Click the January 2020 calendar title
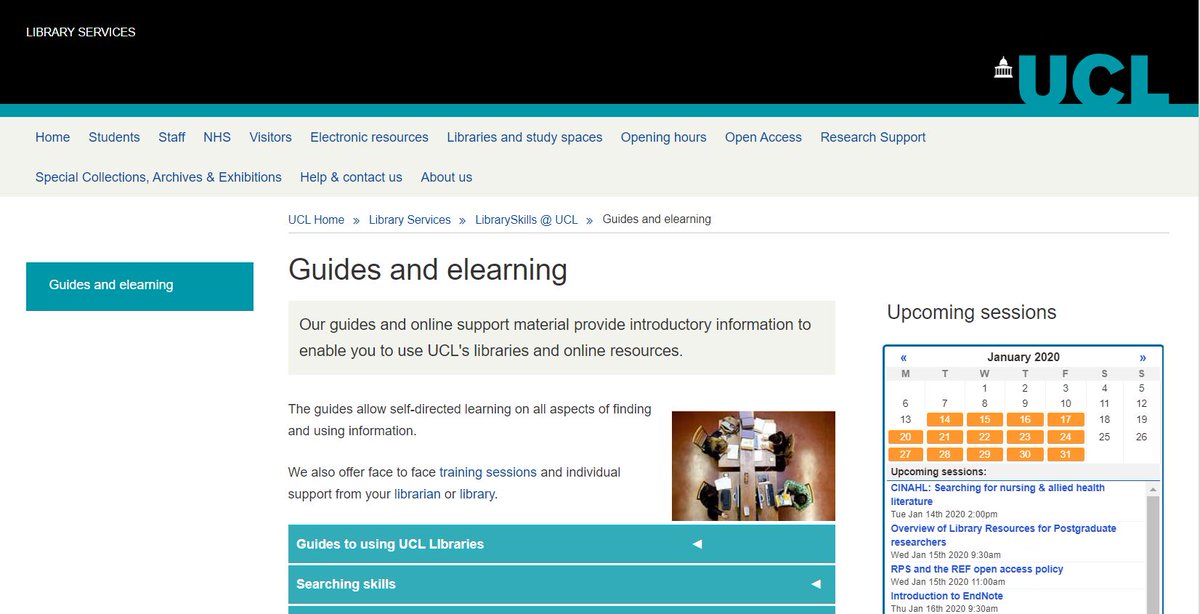This screenshot has height=614, width=1200. point(1023,357)
